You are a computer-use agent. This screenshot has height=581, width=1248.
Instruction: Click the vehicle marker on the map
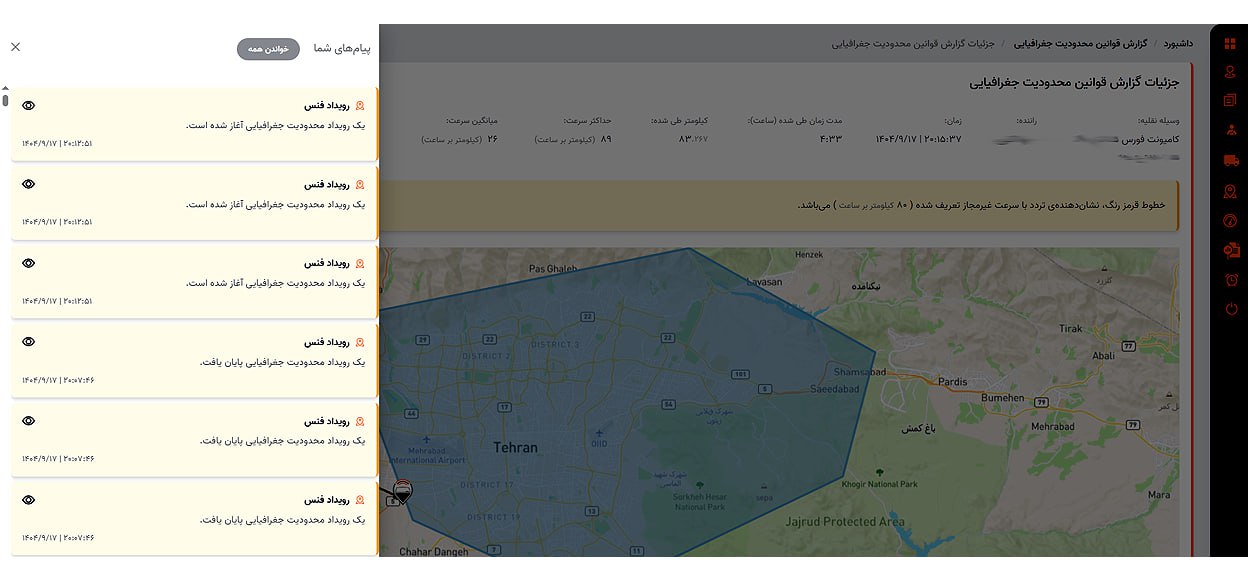coord(402,490)
